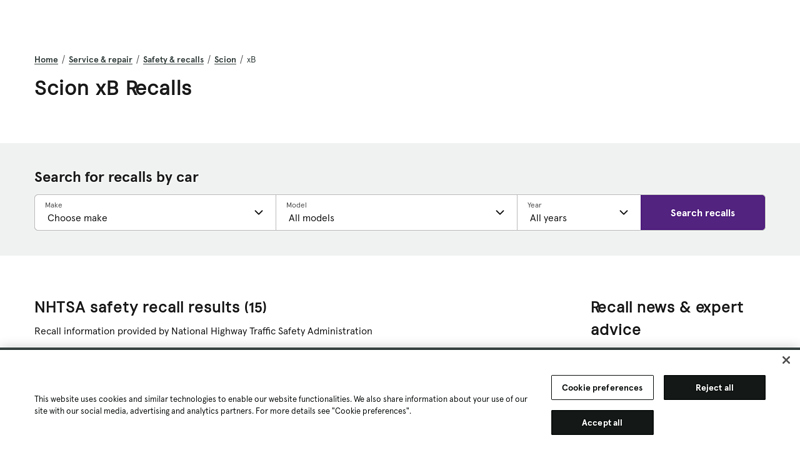Click the chevron arrow in the Make field
Image resolution: width=800 pixels, height=450 pixels.
click(x=258, y=212)
